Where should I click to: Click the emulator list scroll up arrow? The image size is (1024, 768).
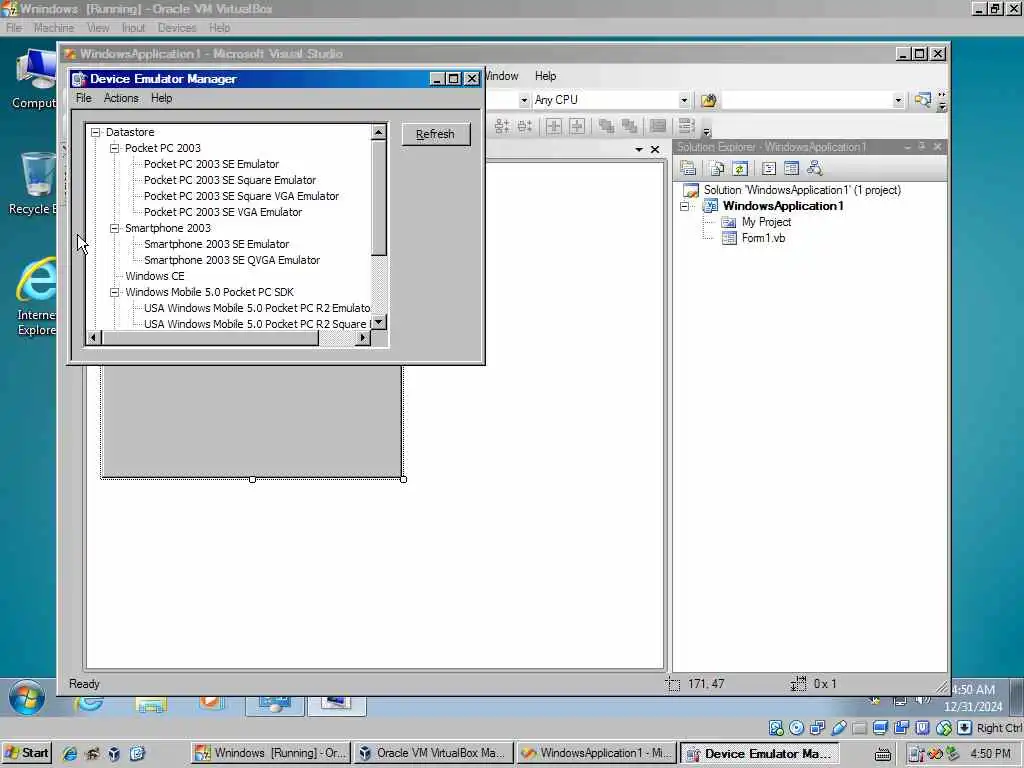[x=379, y=132]
